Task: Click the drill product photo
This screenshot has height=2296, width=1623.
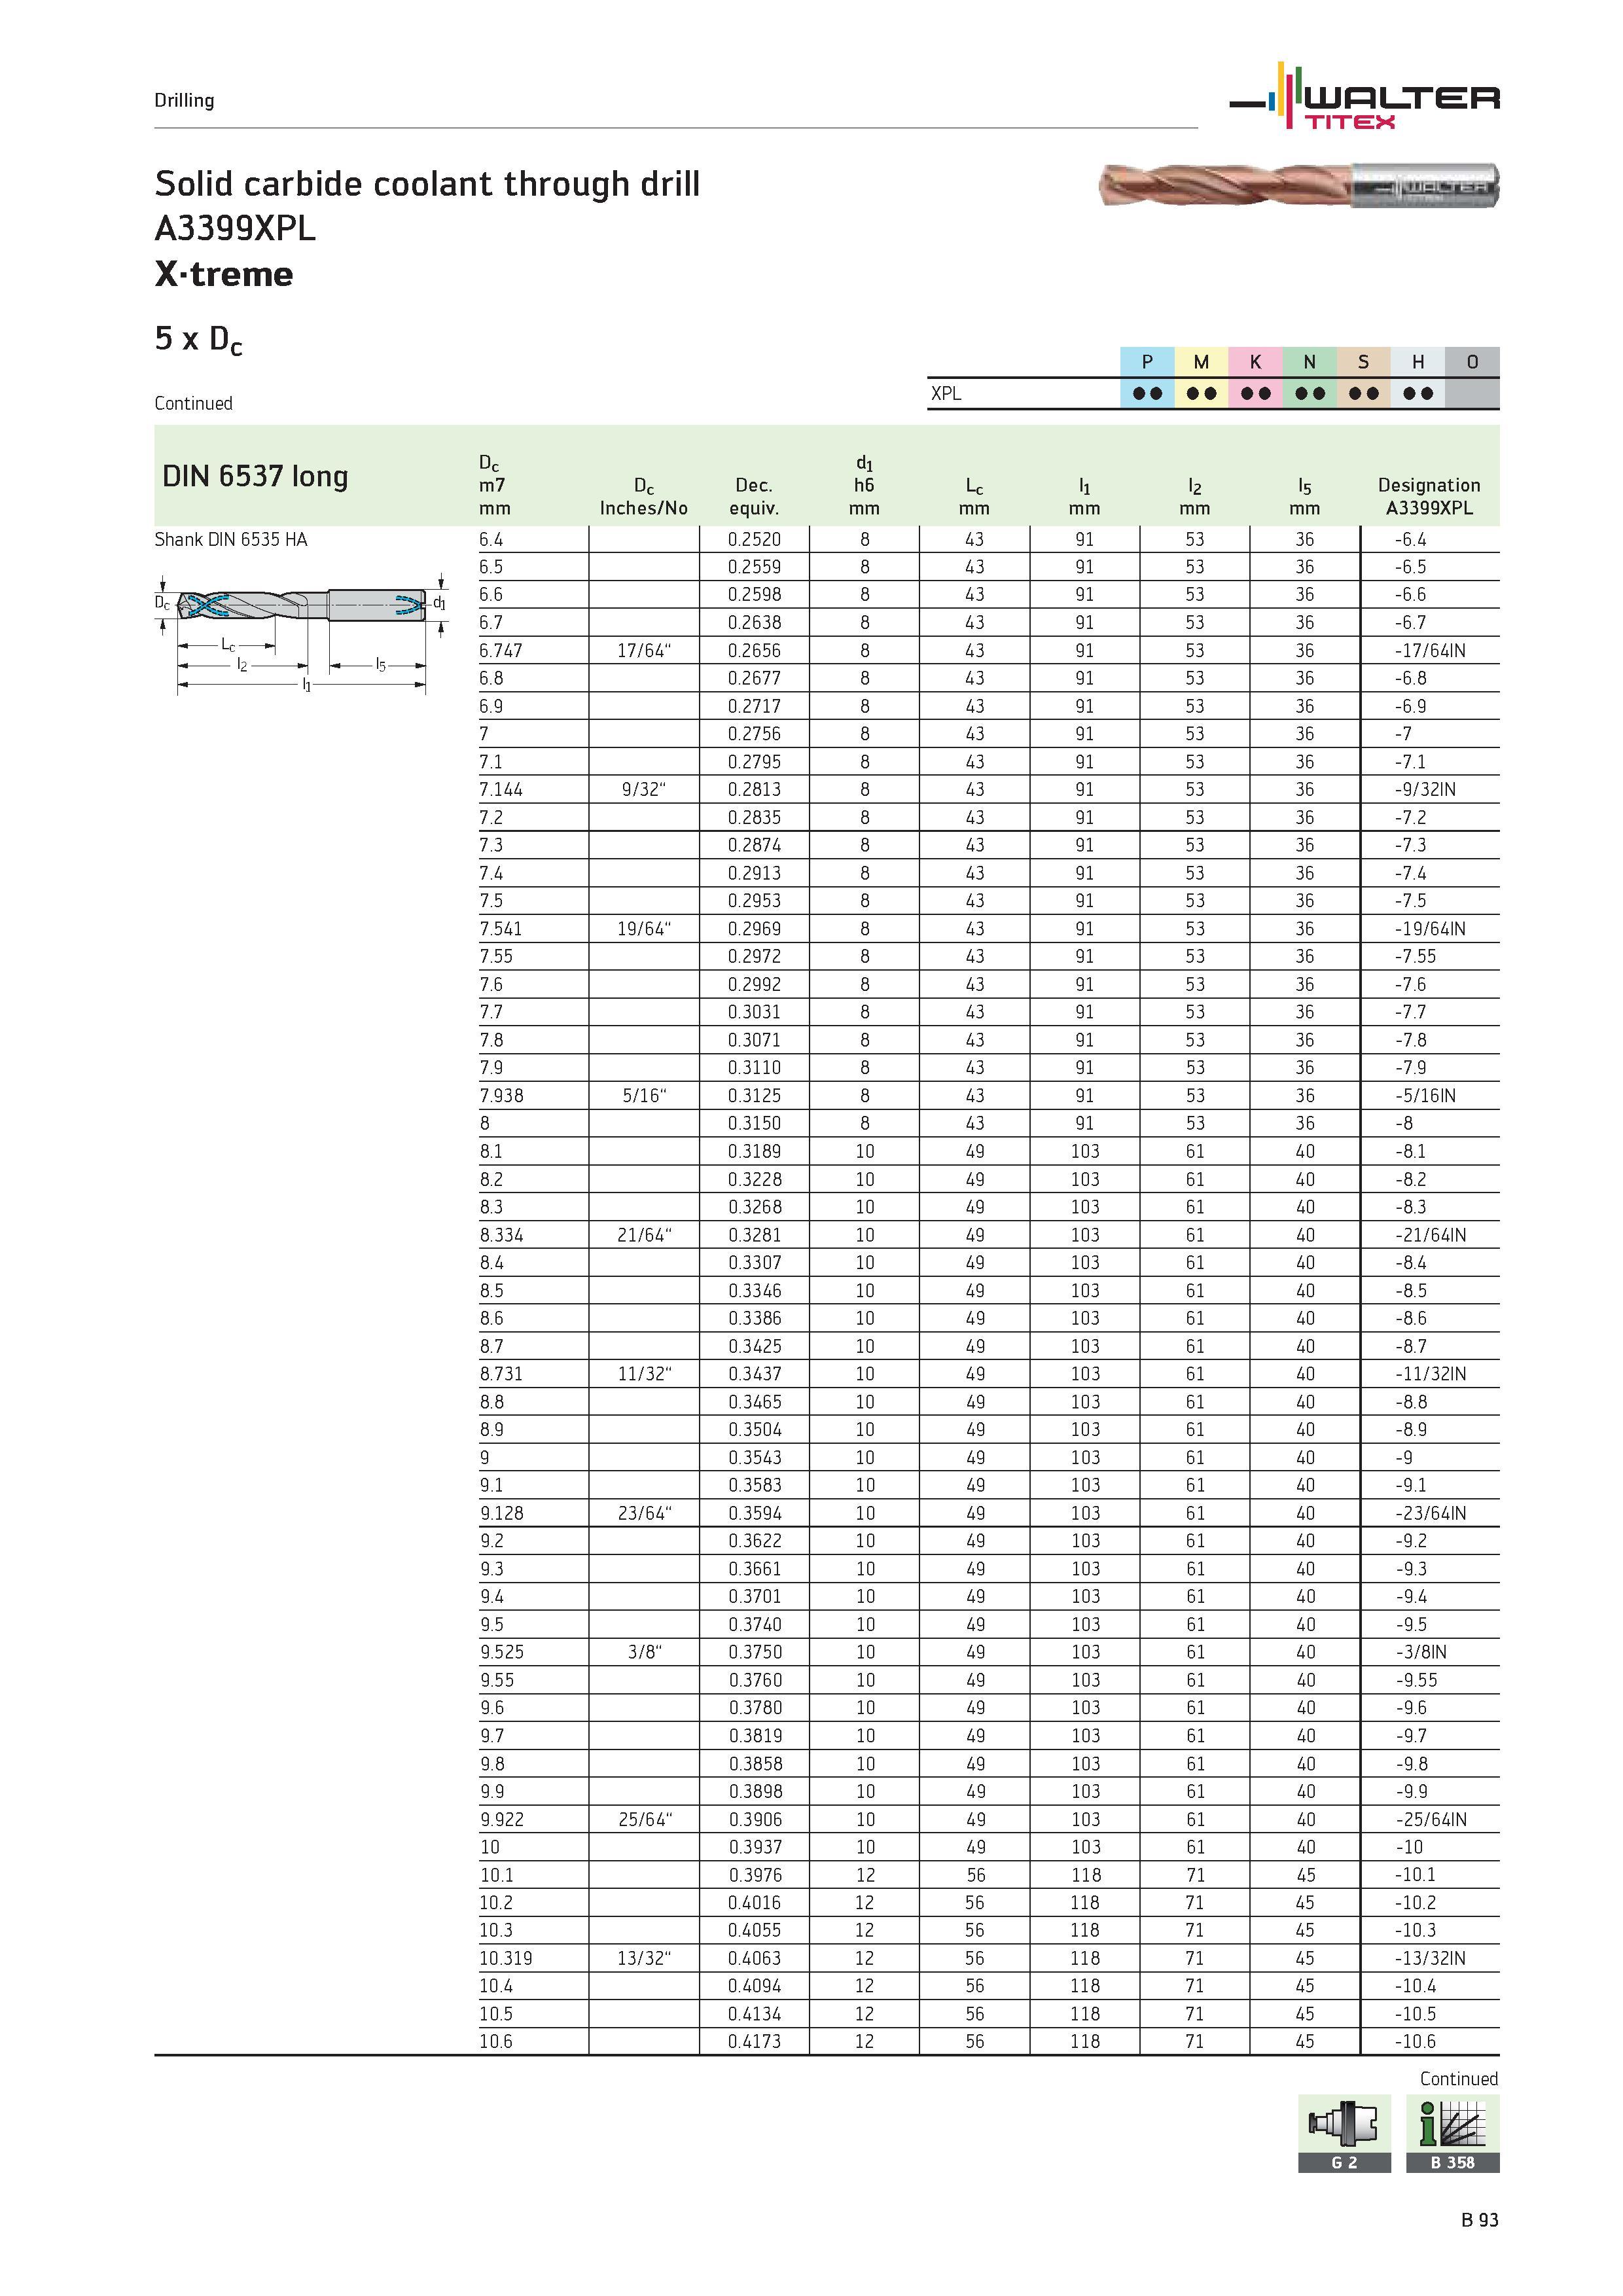Action: (x=1299, y=185)
